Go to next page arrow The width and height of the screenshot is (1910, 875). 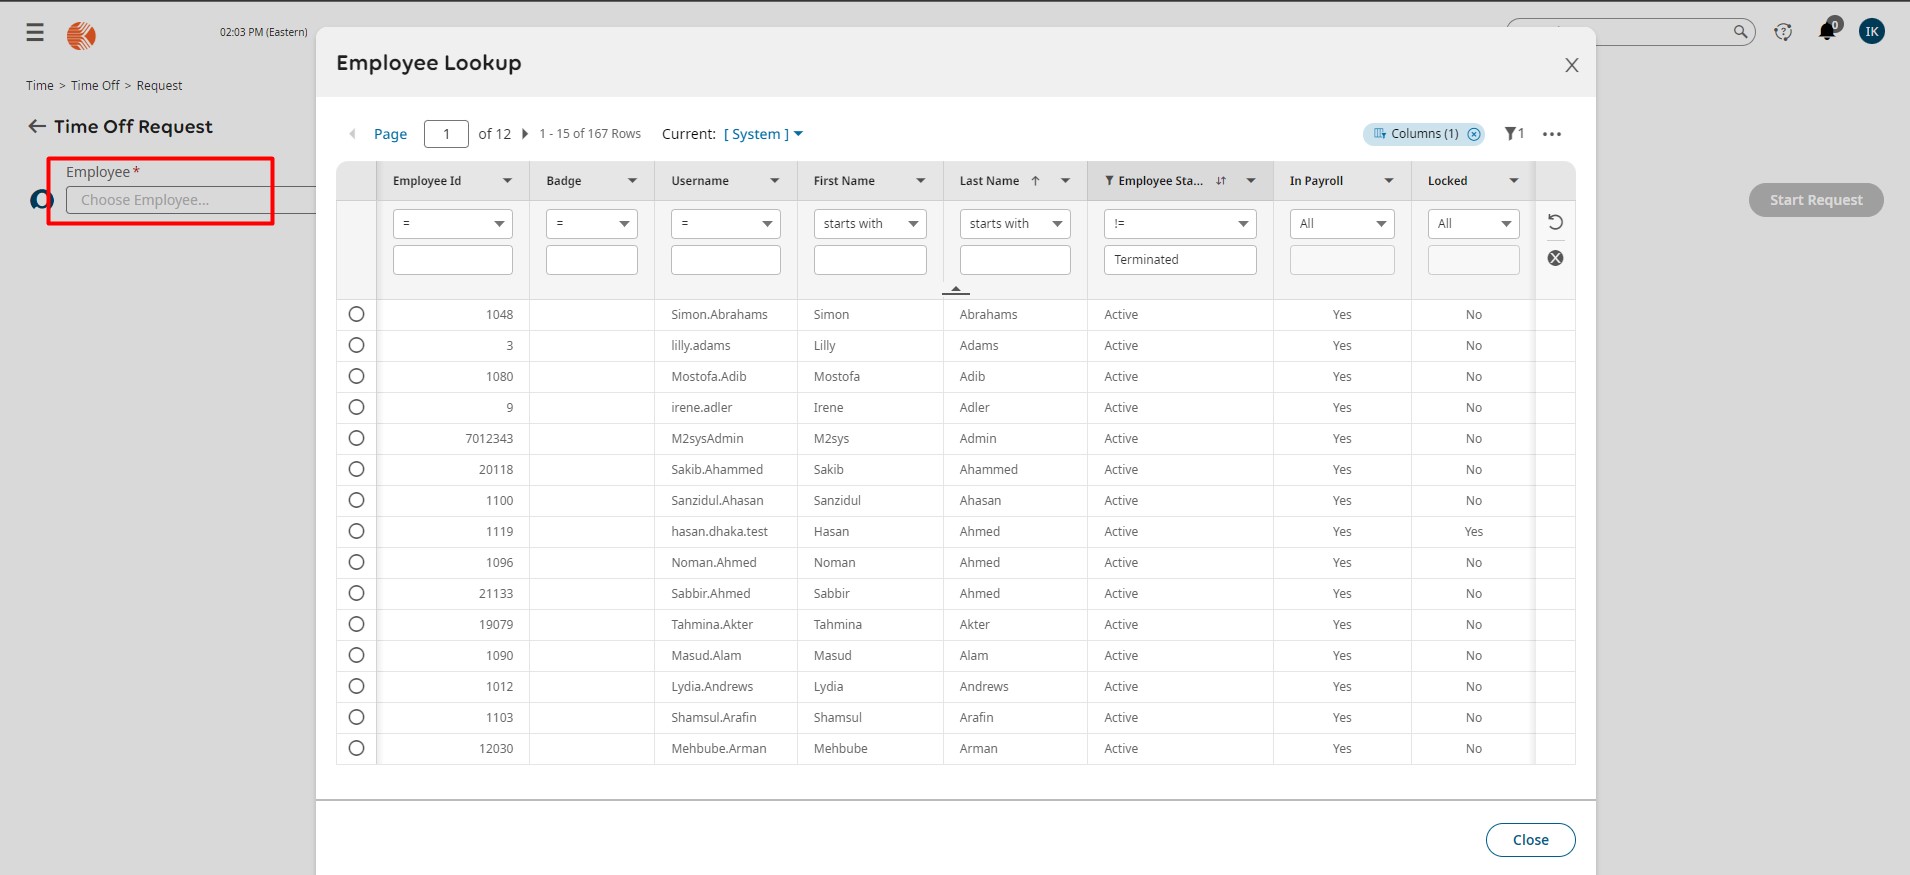pos(525,134)
